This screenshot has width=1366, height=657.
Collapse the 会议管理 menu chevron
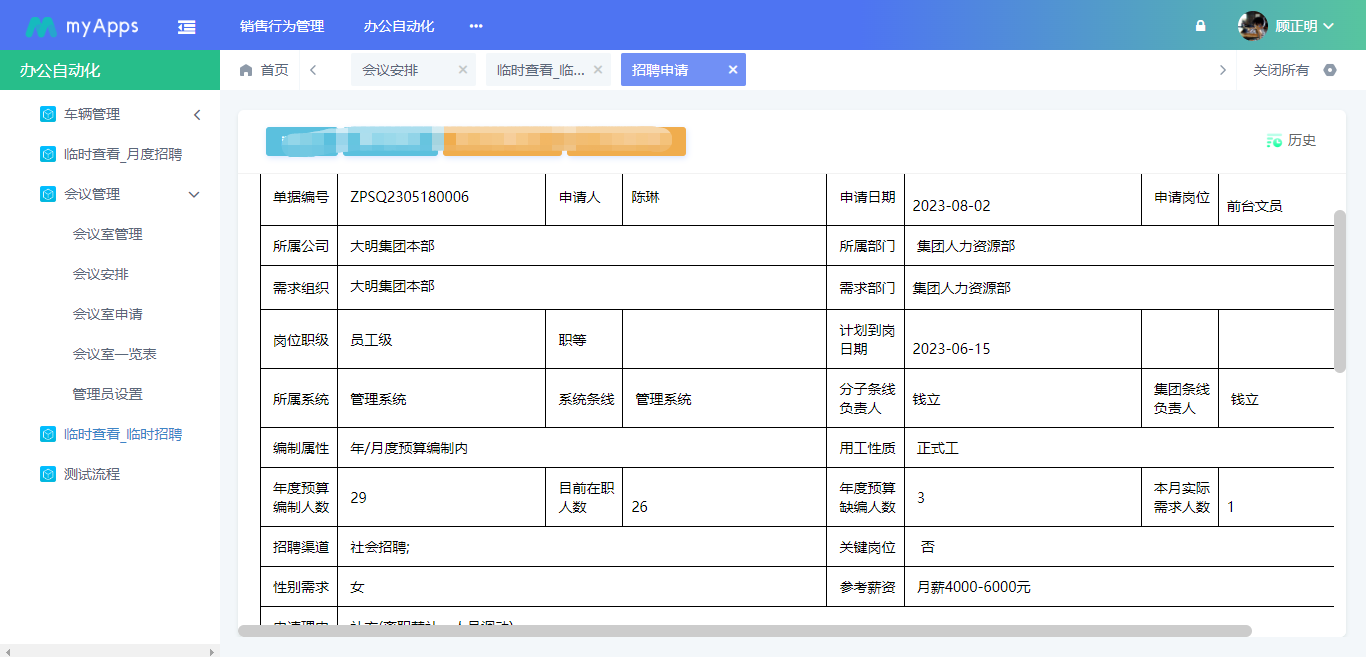[194, 194]
